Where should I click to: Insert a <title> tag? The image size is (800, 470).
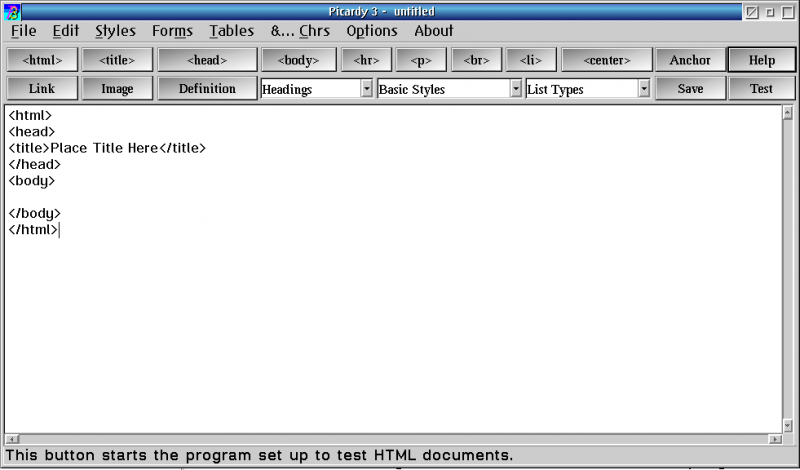[x=117, y=60]
